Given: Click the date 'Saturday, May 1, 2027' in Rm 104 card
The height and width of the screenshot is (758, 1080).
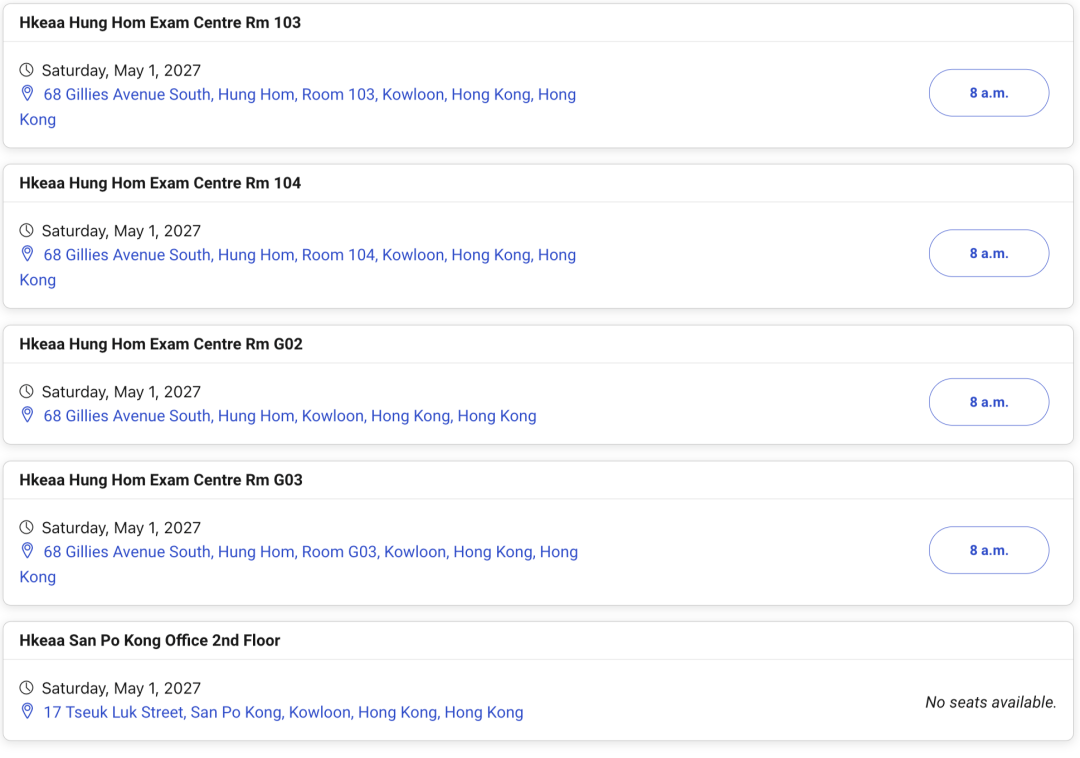Looking at the screenshot, I should tap(121, 231).
